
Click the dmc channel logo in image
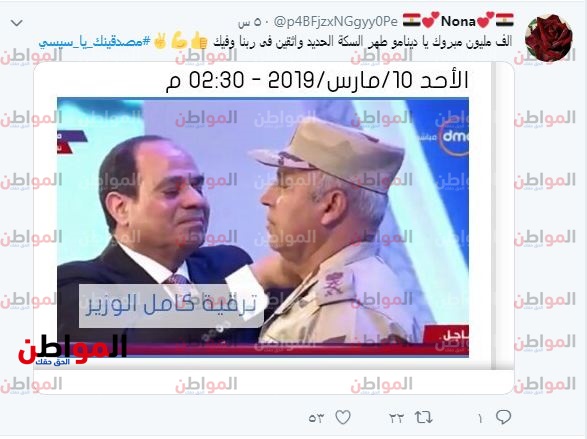pyautogui.click(x=454, y=137)
